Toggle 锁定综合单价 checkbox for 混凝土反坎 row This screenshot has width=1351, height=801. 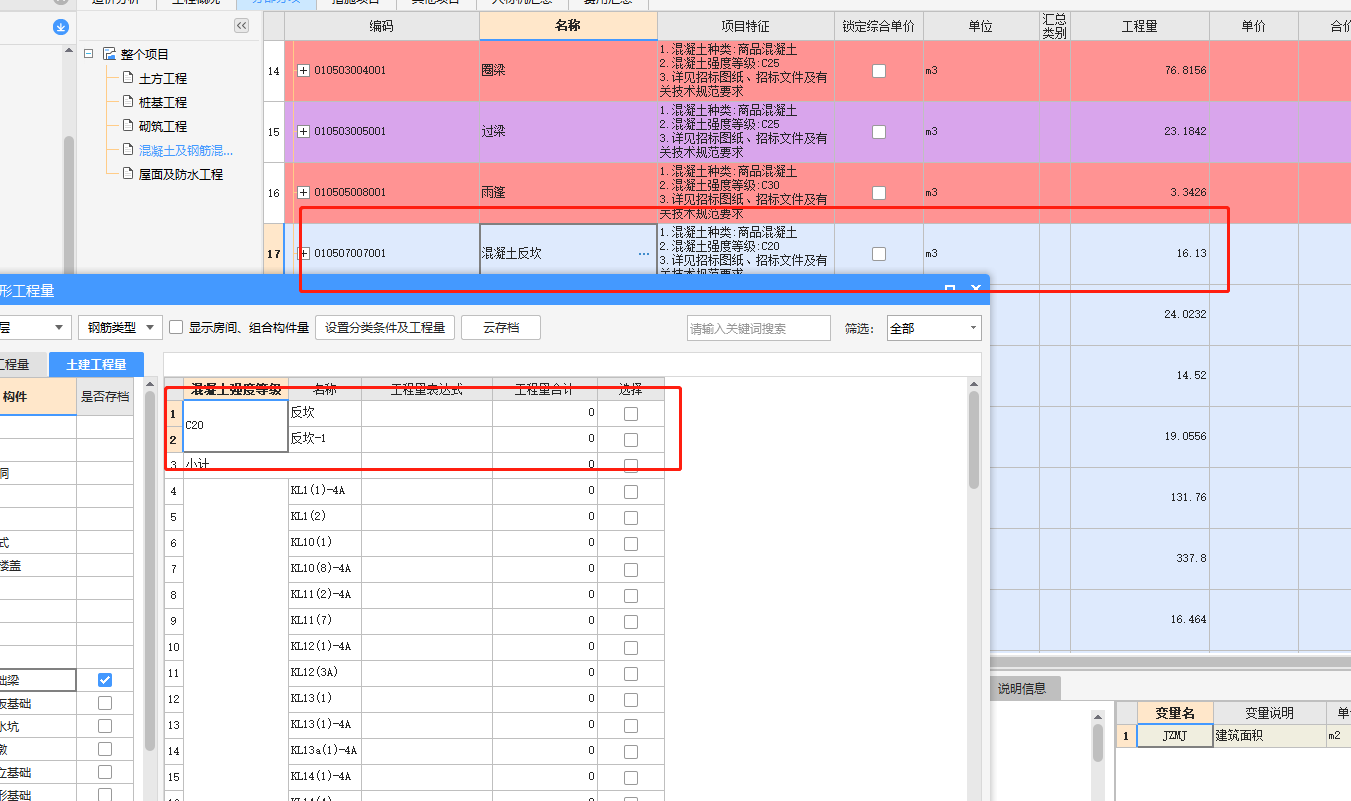tap(878, 254)
